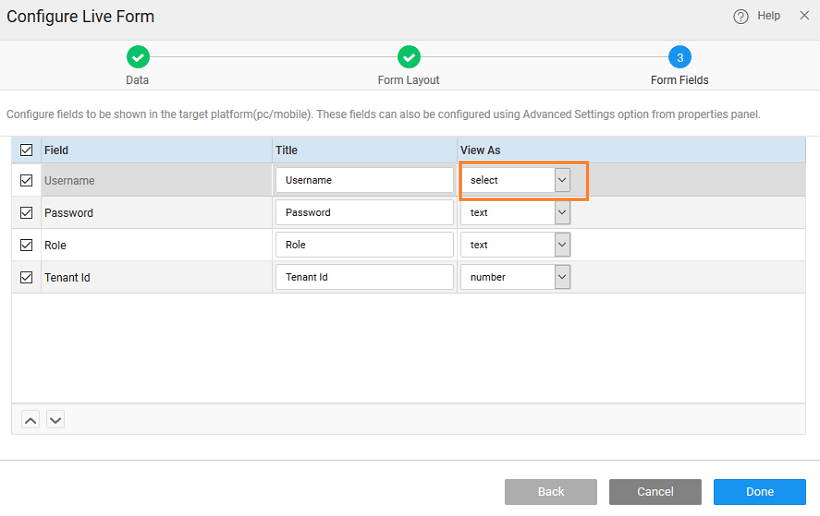Uncheck the Password field checkbox
Image resolution: width=820 pixels, height=516 pixels.
coord(27,213)
